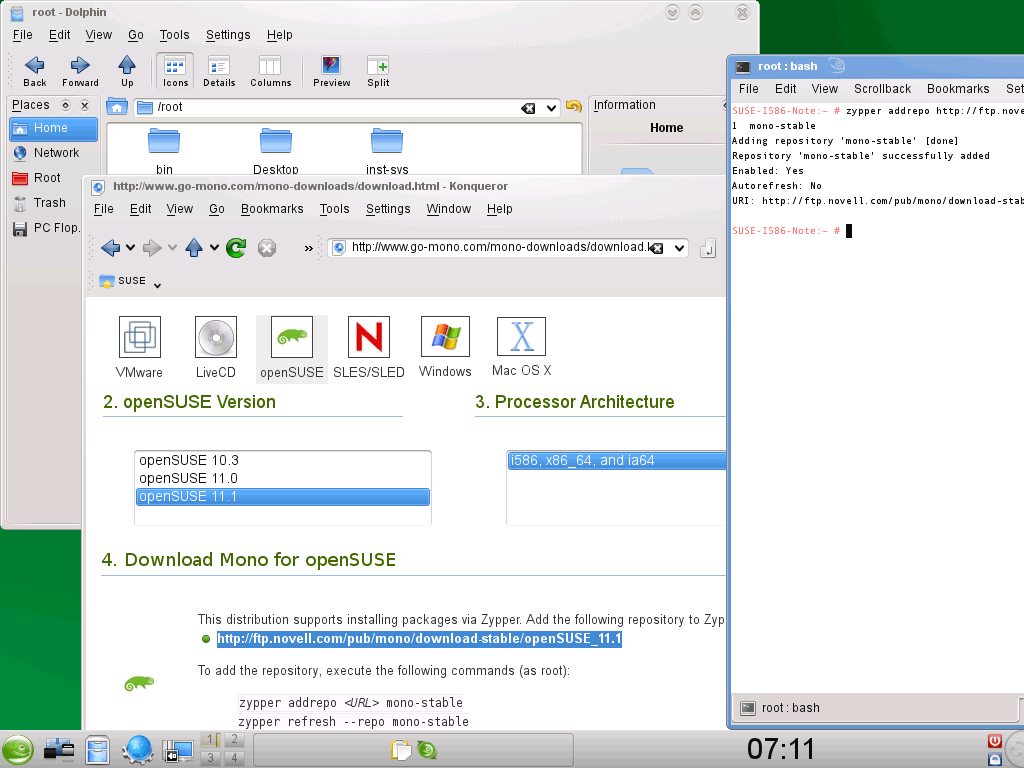The height and width of the screenshot is (768, 1024).
Task: Open Konqueror forward history dropdown arrow
Action: point(172,248)
